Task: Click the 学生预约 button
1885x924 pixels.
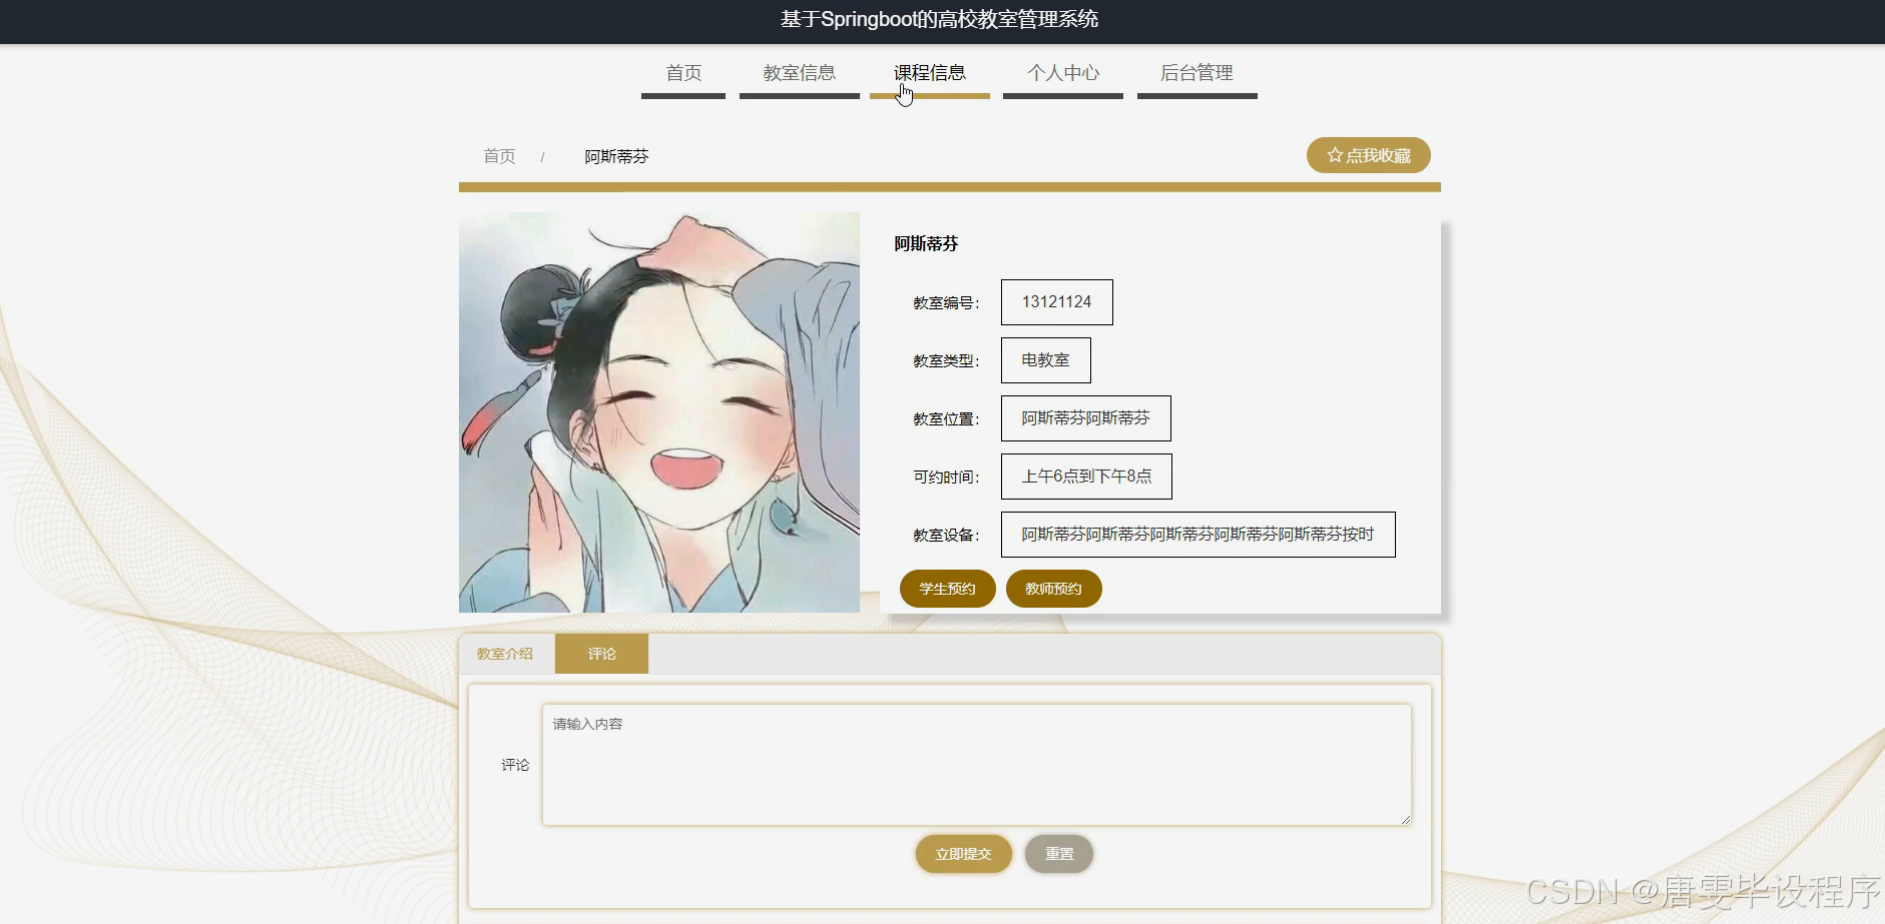Action: (947, 588)
